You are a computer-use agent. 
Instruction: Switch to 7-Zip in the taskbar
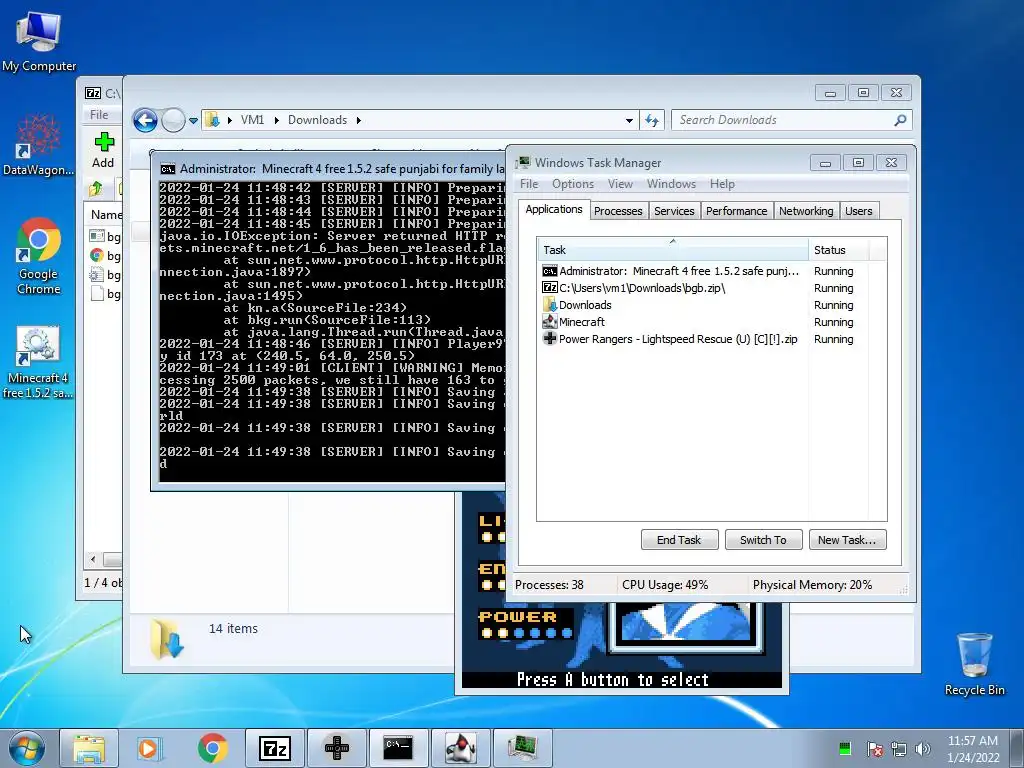274,748
